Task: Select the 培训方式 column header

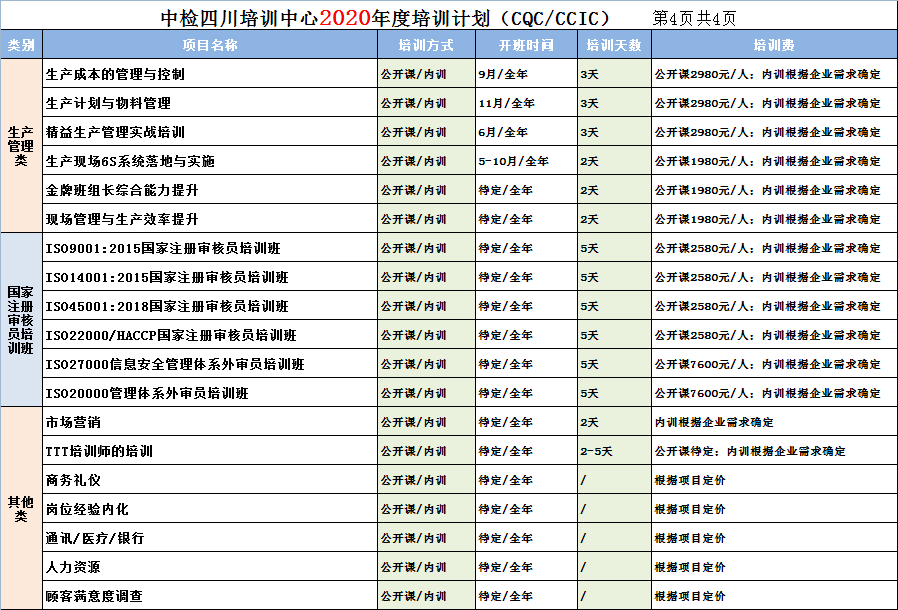Action: (425, 45)
